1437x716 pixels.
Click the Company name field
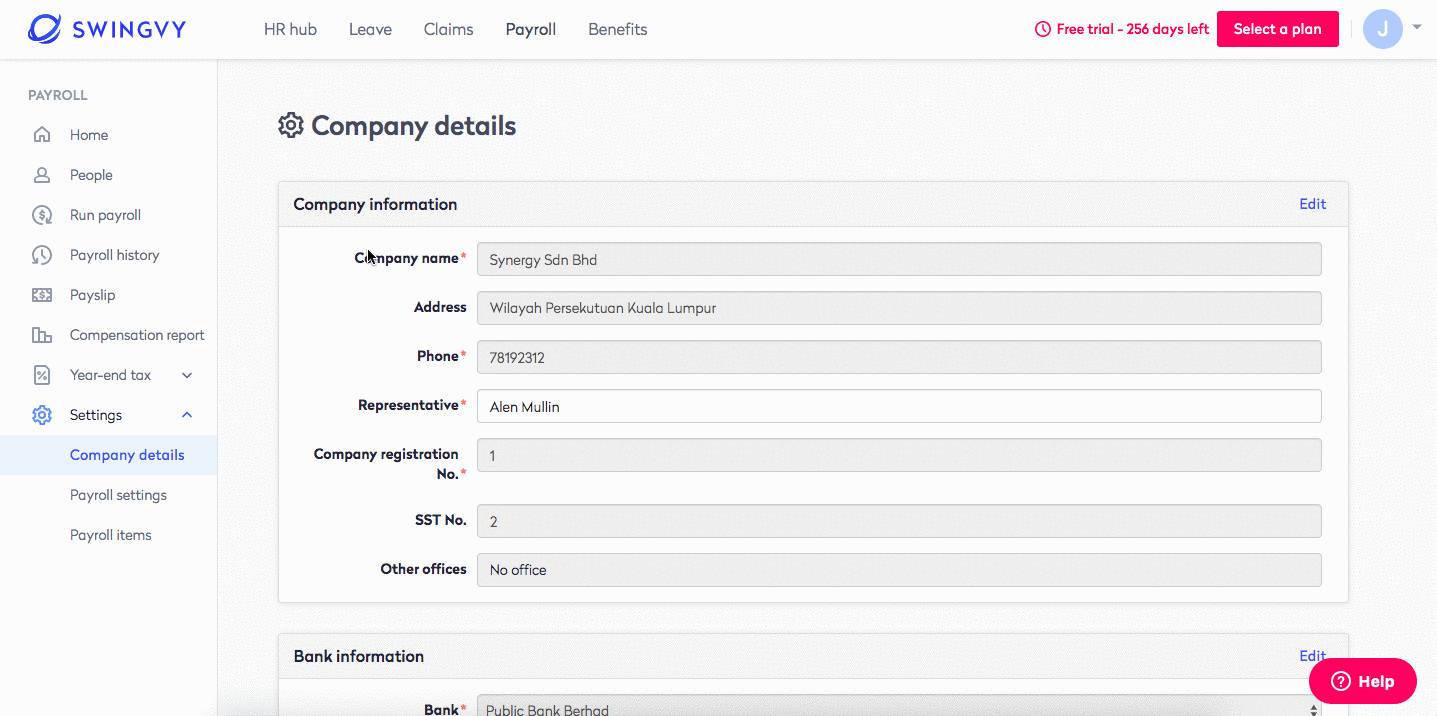(x=899, y=259)
